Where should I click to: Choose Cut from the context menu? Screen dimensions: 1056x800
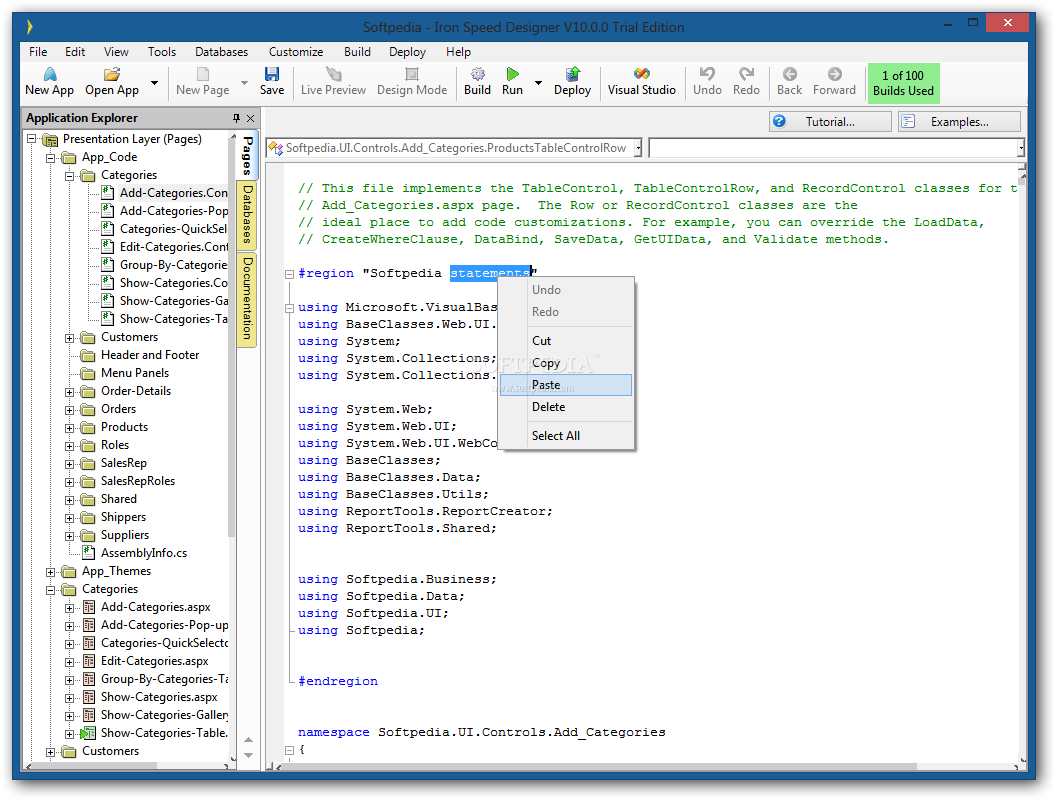pyautogui.click(x=566, y=341)
